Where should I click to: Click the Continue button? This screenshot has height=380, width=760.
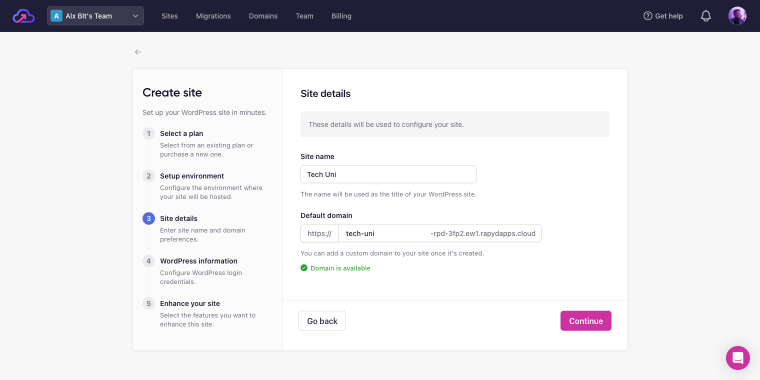586,321
